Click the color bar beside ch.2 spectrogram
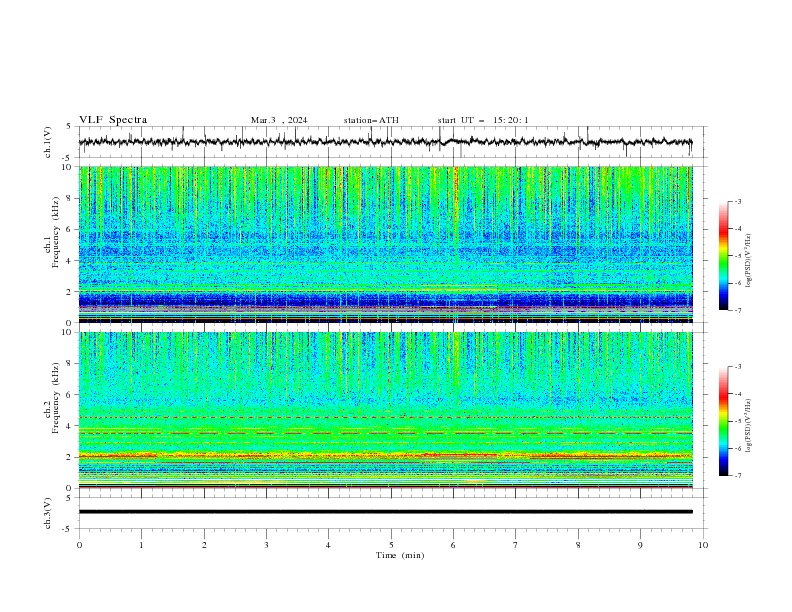 [723, 421]
